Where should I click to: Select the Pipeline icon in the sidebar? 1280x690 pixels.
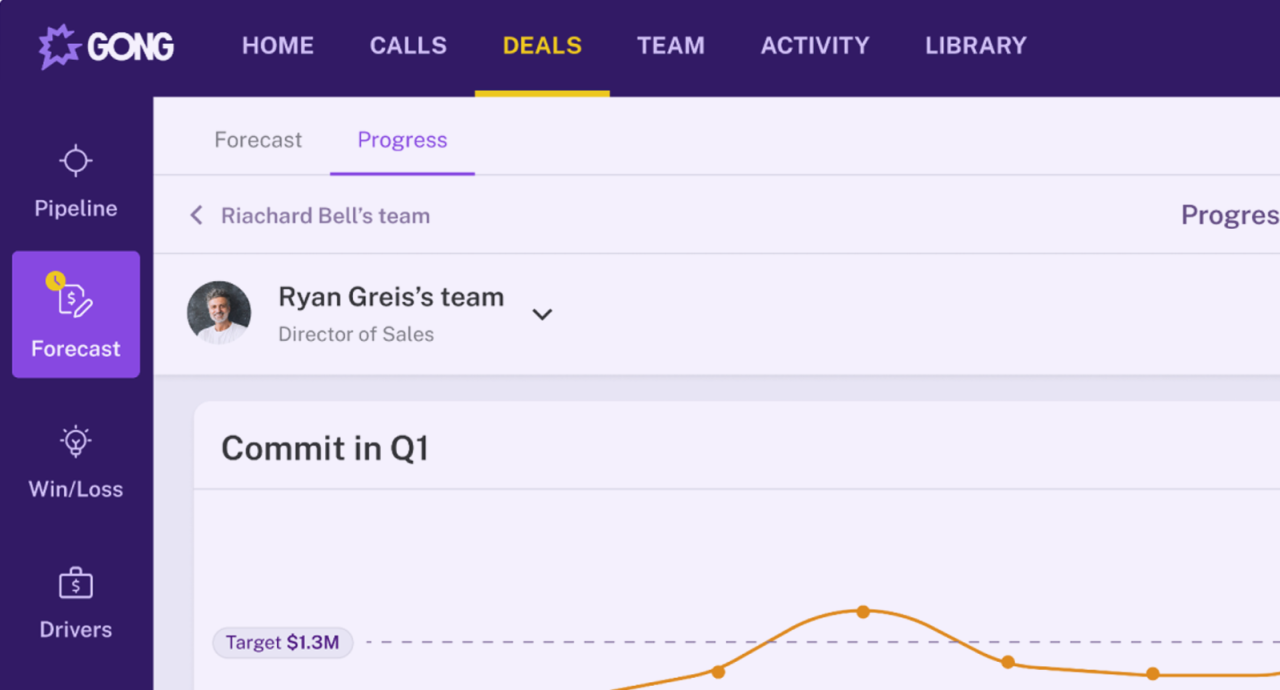click(75, 160)
